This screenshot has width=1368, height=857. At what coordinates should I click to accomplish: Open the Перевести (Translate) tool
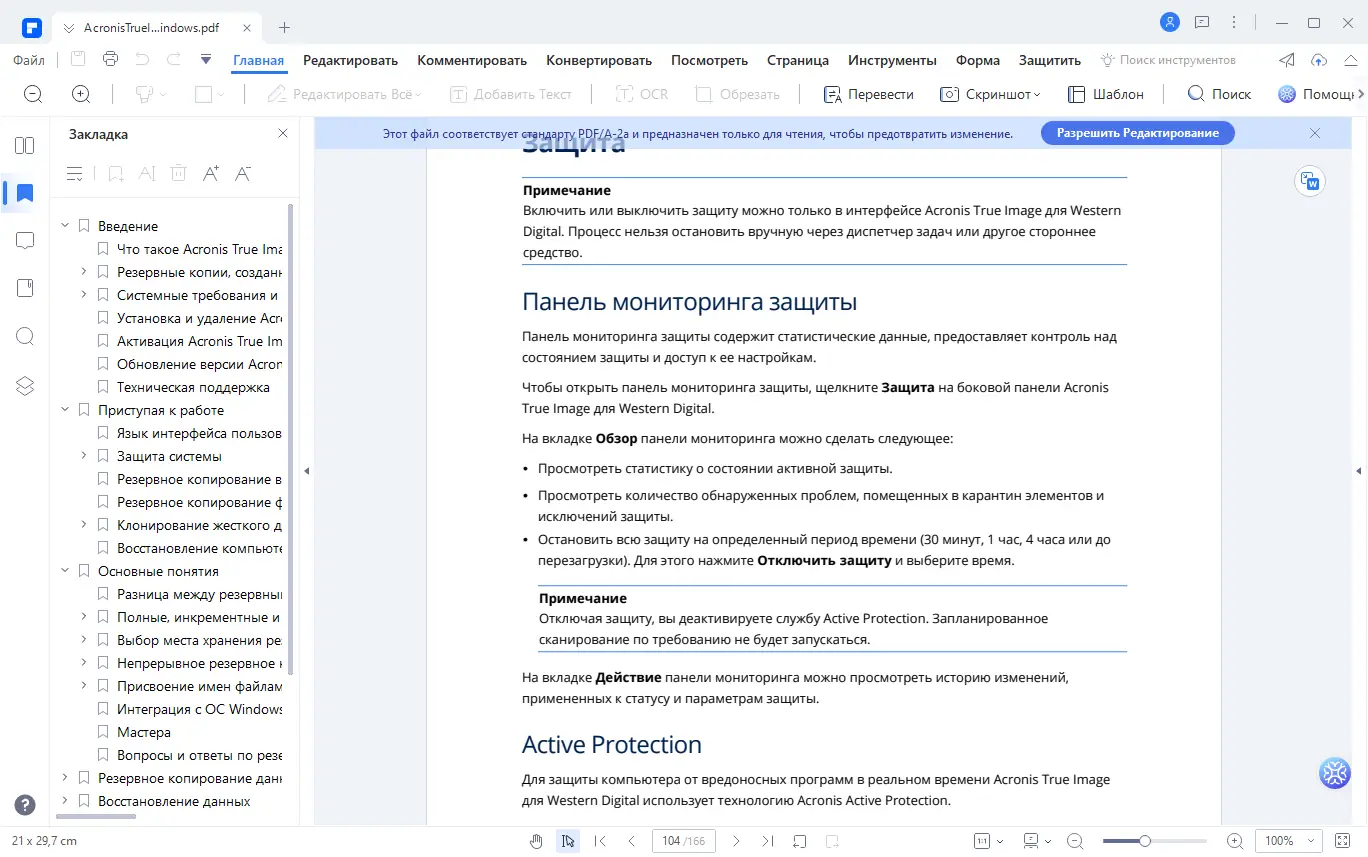point(869,93)
